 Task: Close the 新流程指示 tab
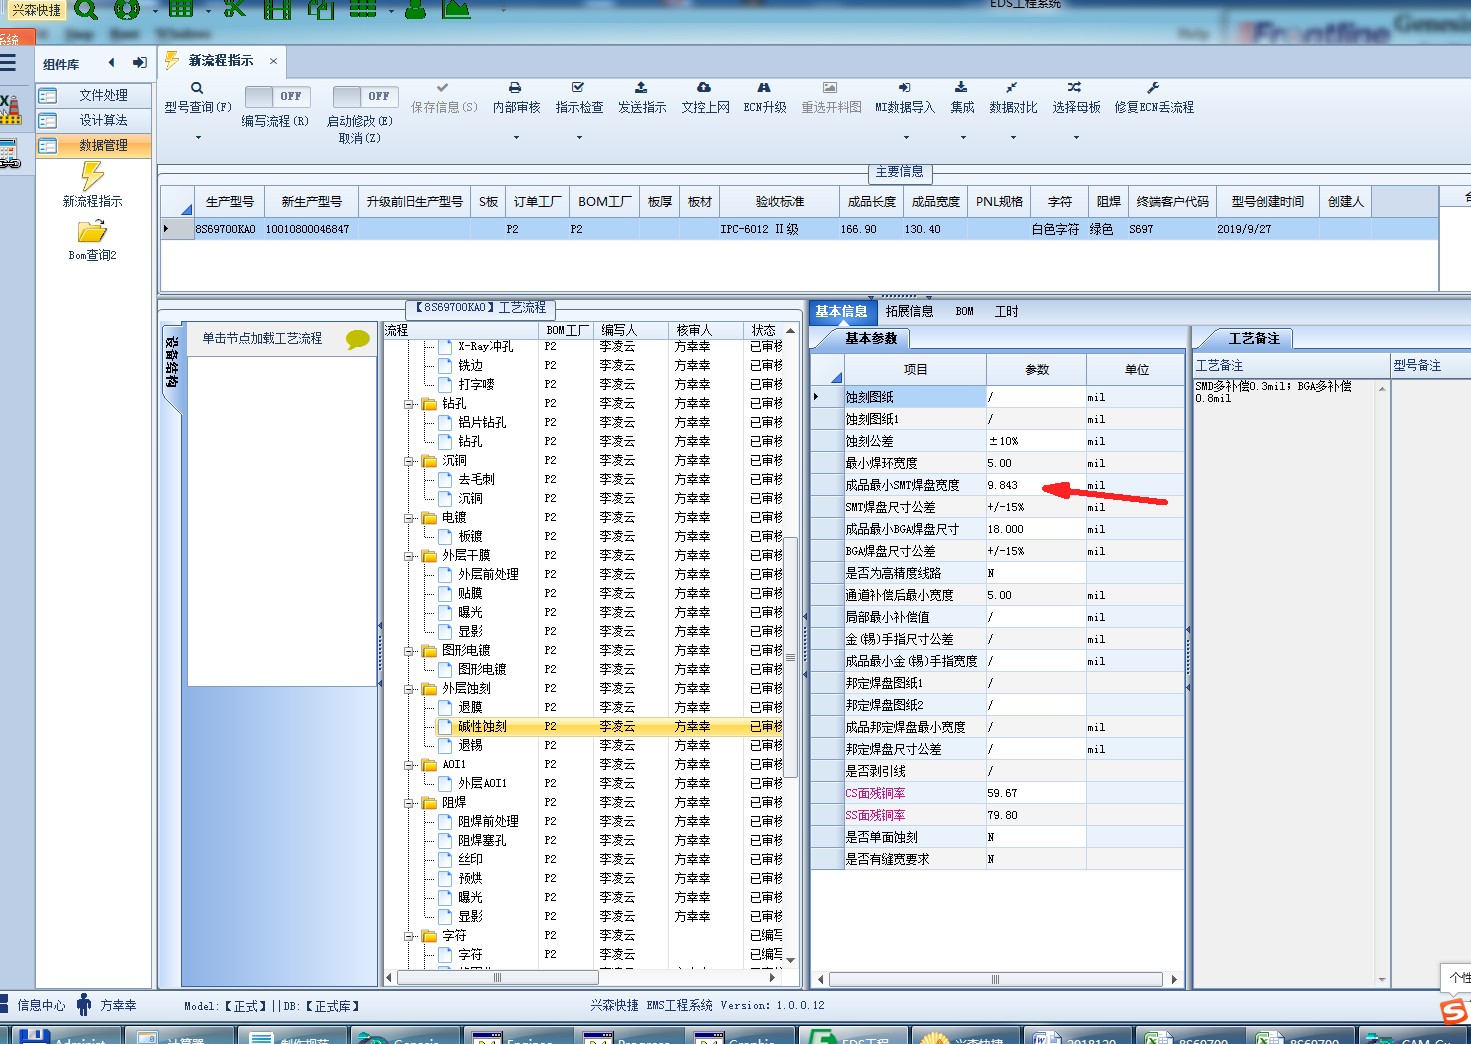274,61
